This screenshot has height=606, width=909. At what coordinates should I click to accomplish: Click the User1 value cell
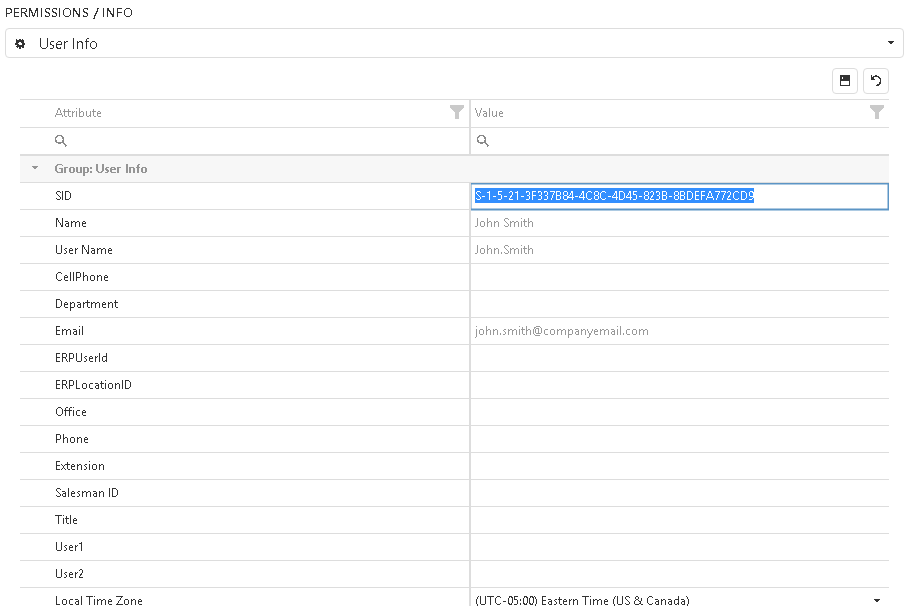click(x=679, y=547)
